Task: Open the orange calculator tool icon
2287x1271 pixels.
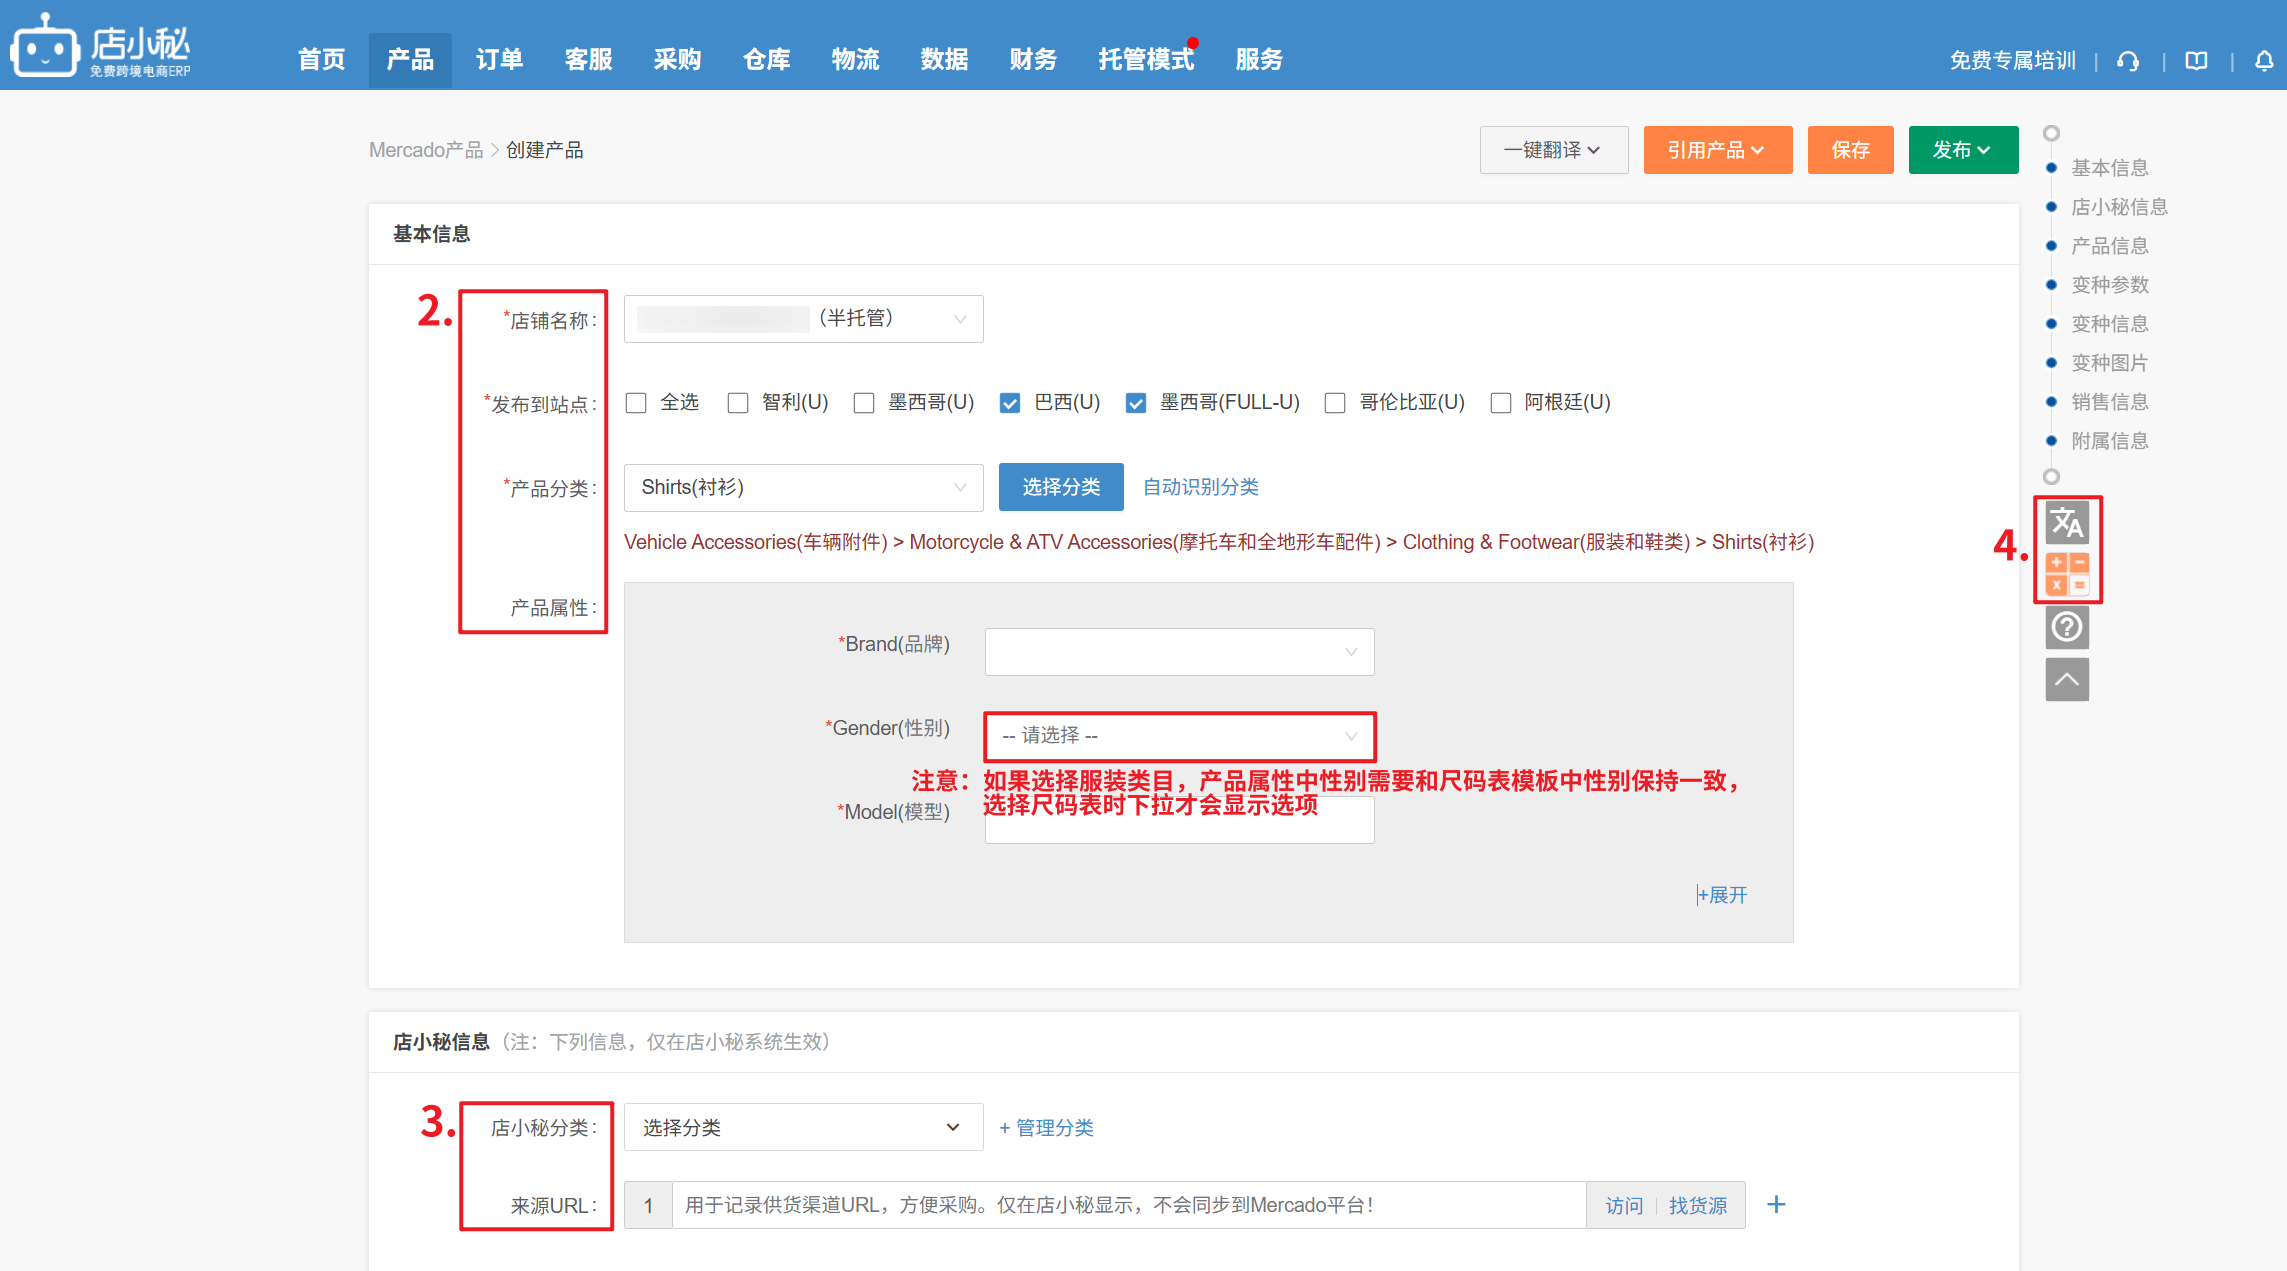Action: tap(2066, 574)
